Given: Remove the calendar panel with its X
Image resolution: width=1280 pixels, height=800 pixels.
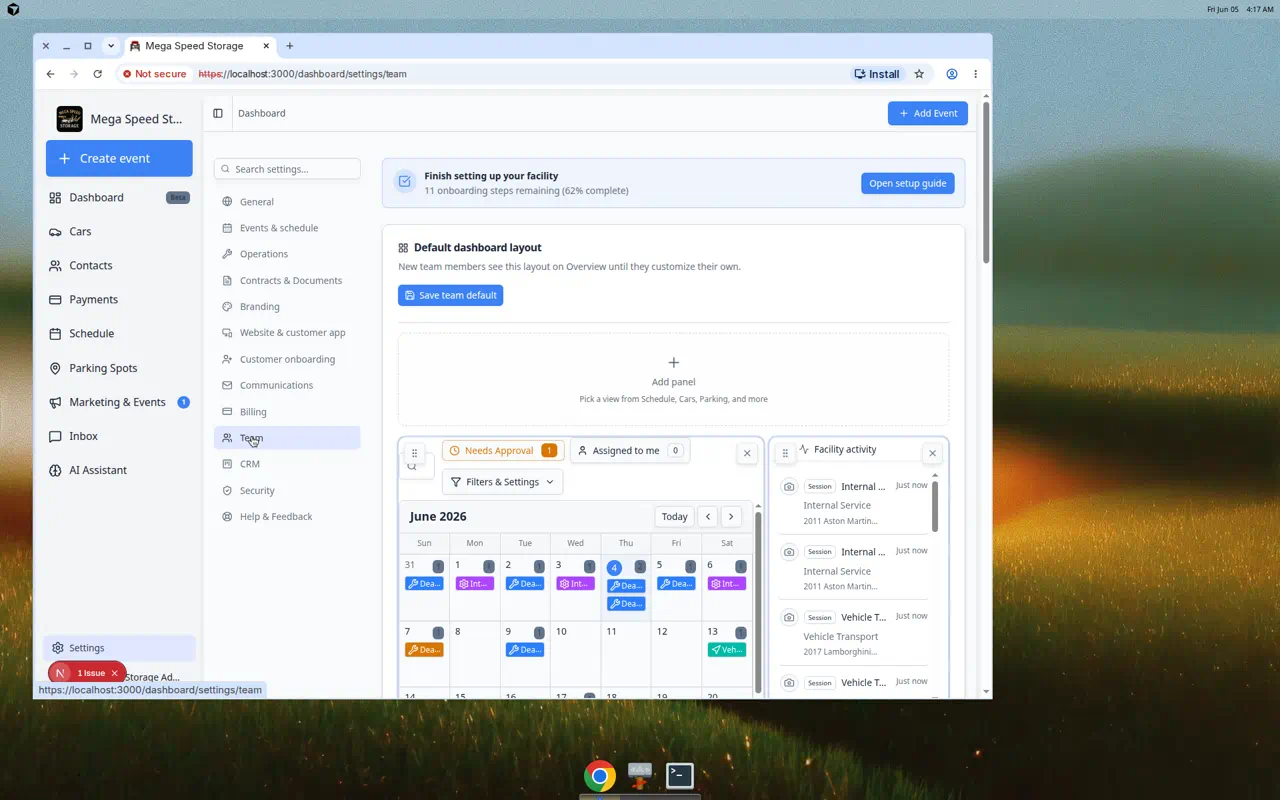Looking at the screenshot, I should click(x=747, y=453).
